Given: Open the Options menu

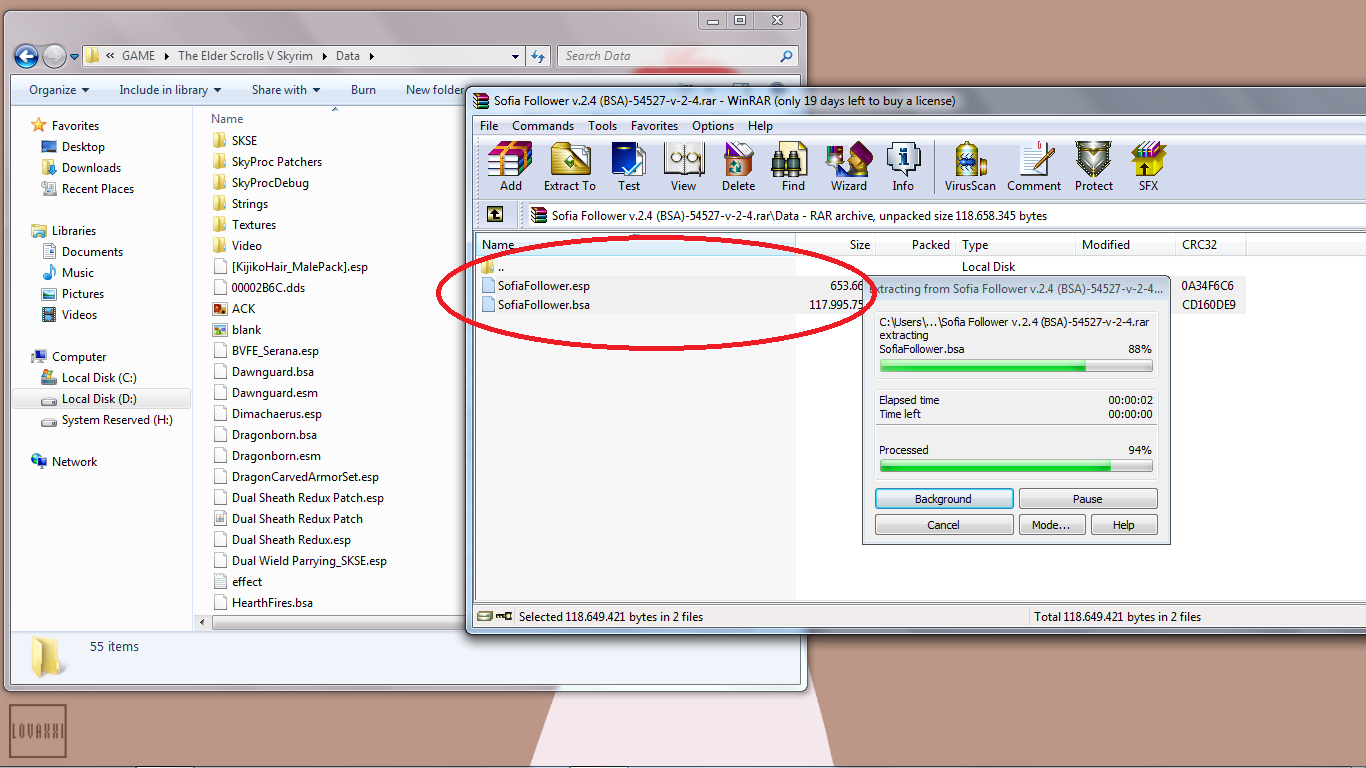Looking at the screenshot, I should 713,126.
